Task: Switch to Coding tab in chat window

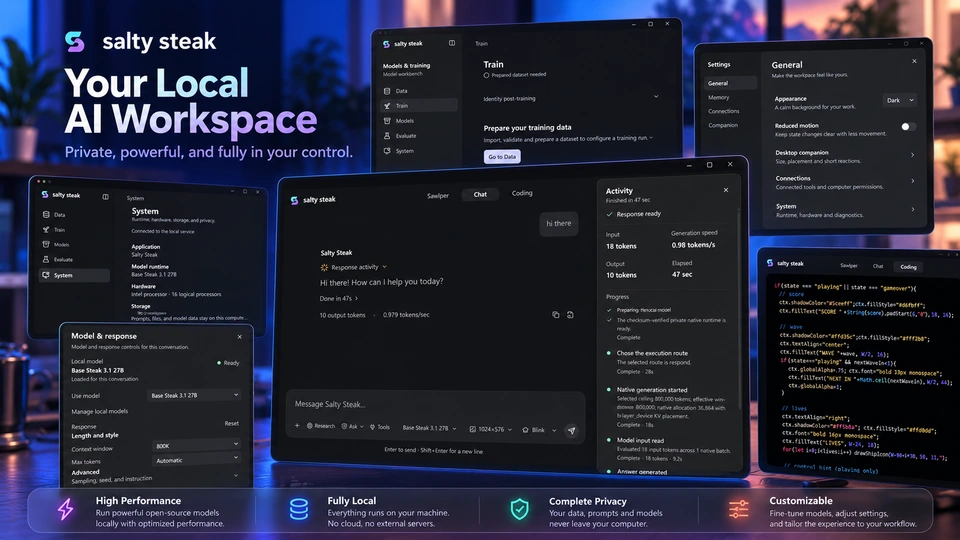Action: pyautogui.click(x=522, y=193)
